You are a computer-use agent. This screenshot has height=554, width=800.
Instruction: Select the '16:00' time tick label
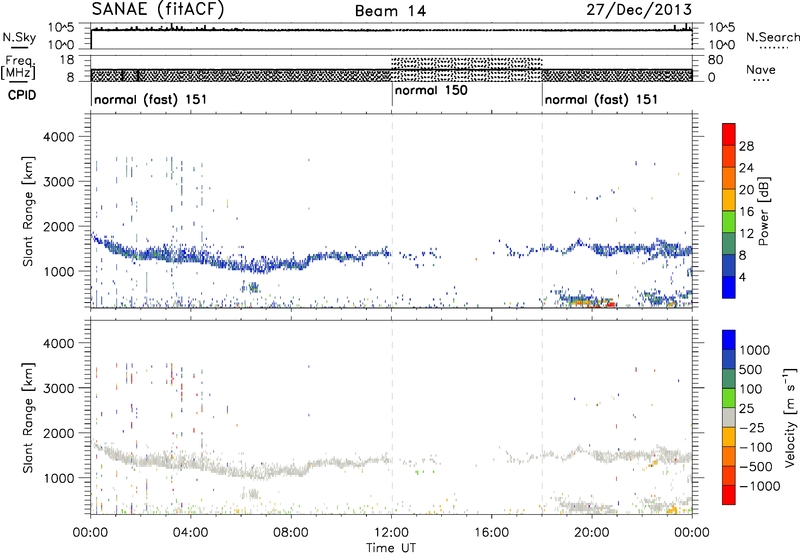point(491,533)
